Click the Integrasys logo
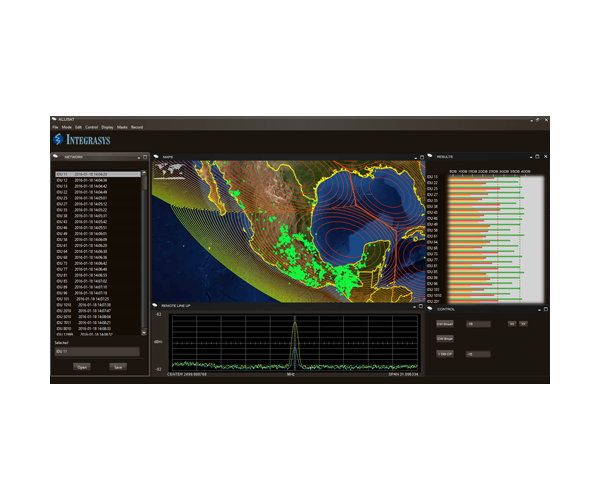The height and width of the screenshot is (500, 600). click(x=82, y=139)
